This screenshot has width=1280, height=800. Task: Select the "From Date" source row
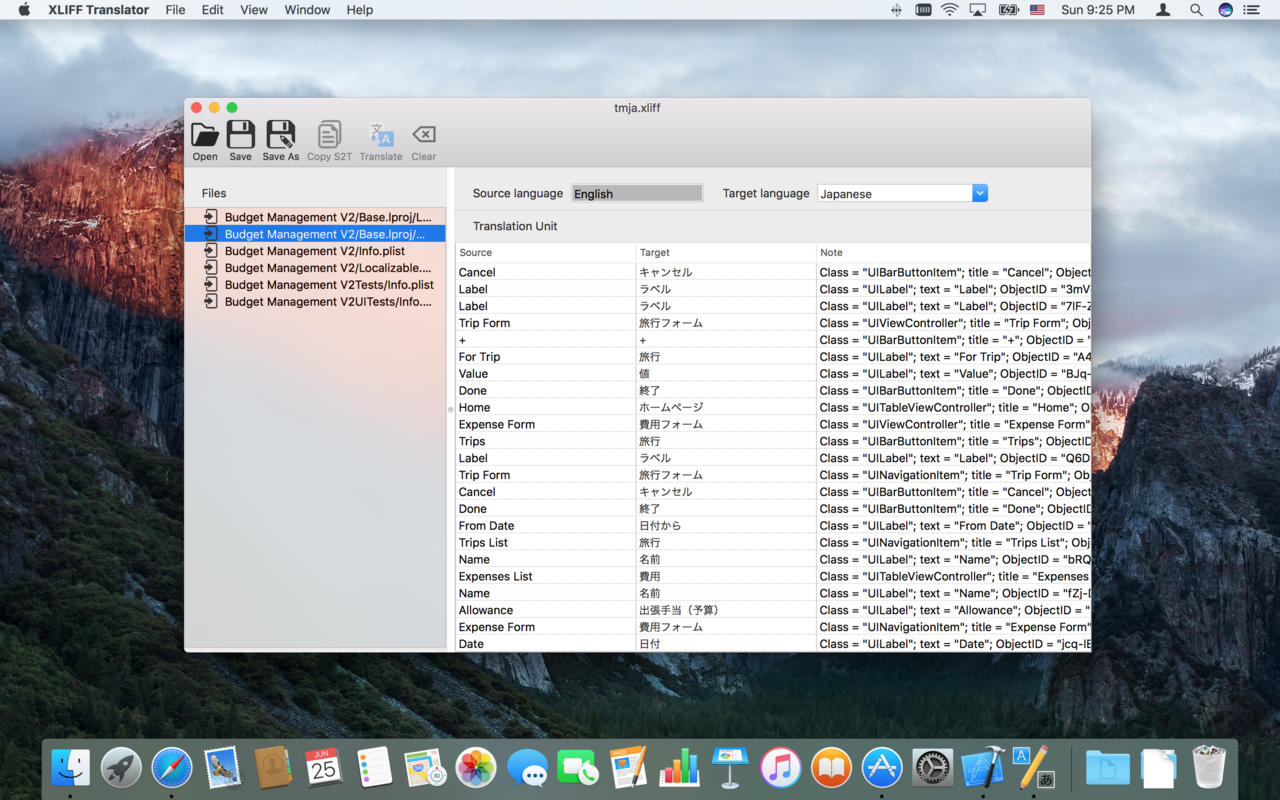click(545, 526)
